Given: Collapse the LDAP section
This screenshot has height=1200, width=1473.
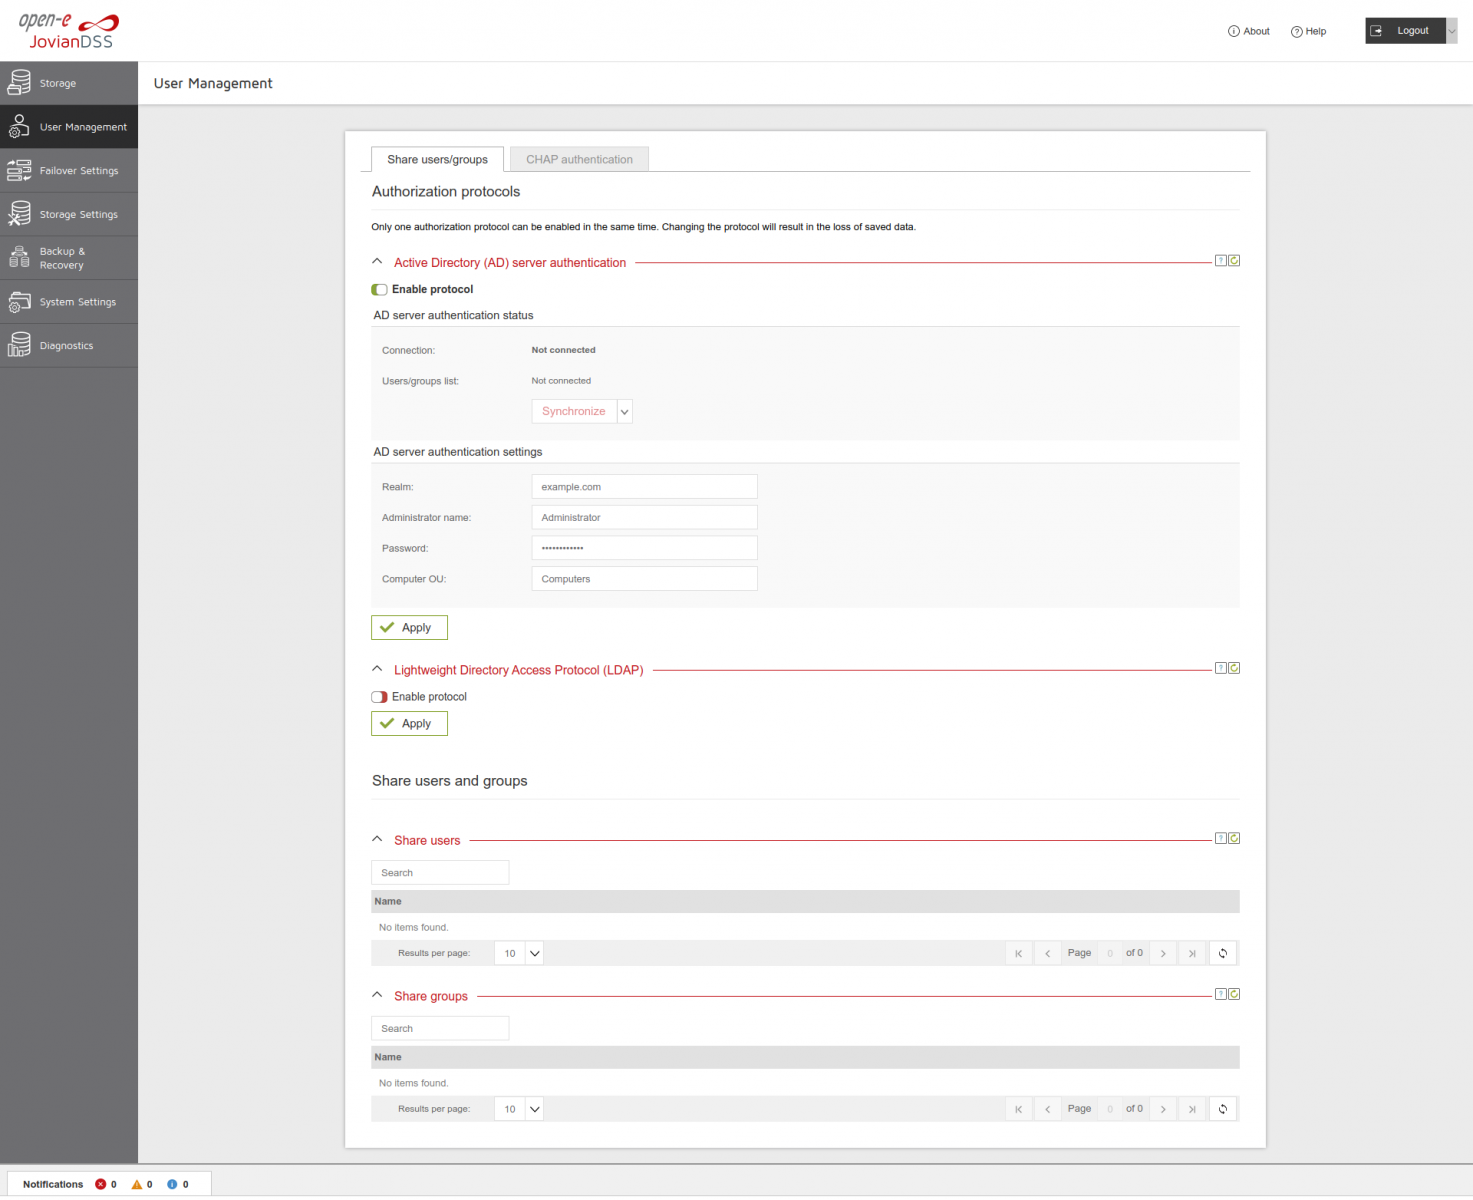Looking at the screenshot, I should pyautogui.click(x=377, y=669).
